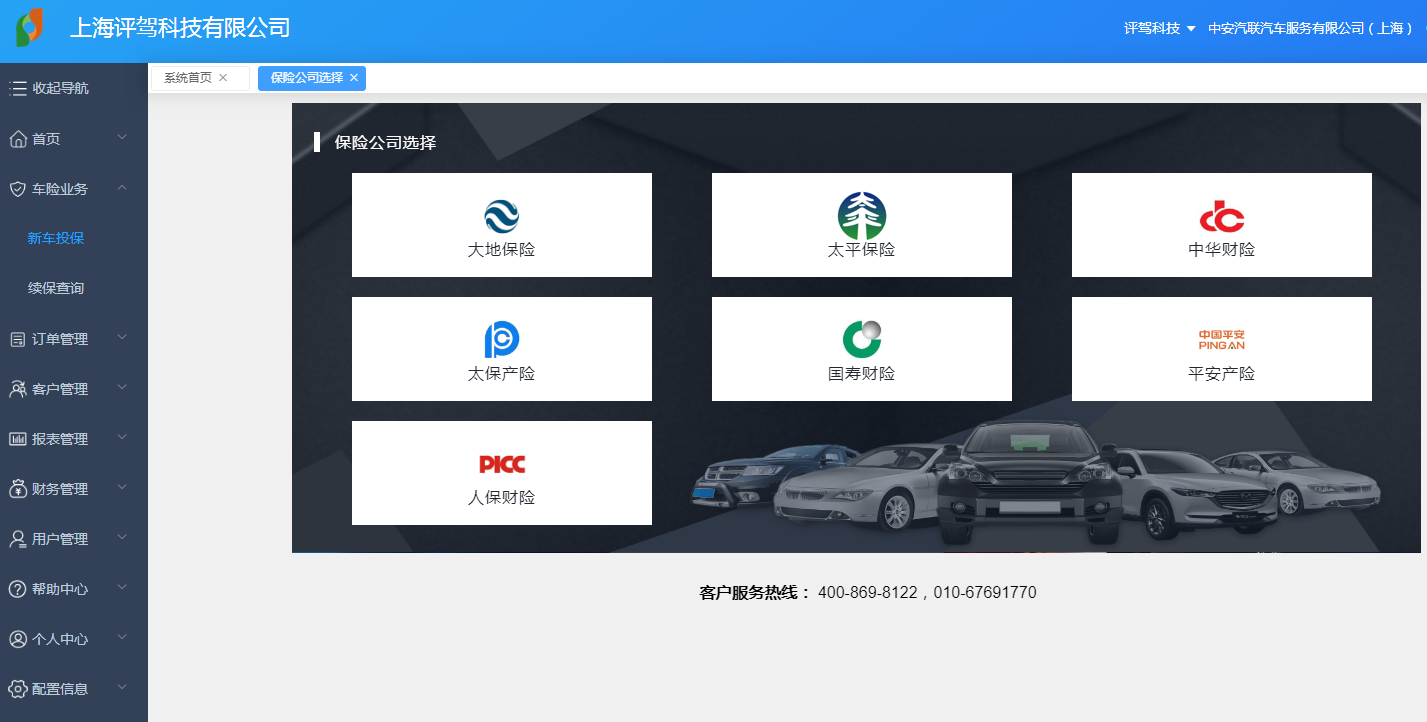
Task: Click the 配置信息 label in the sidebar
Action: click(60, 689)
